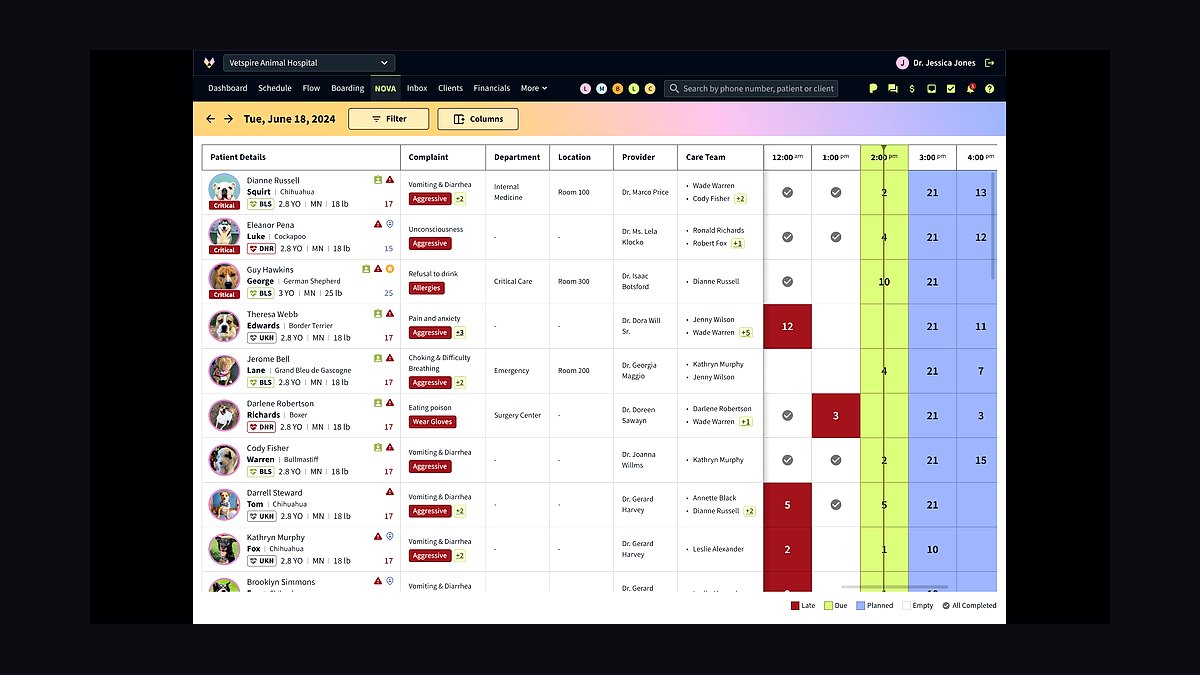This screenshot has width=1200, height=675.
Task: Click the Complaint column header
Action: click(x=443, y=157)
